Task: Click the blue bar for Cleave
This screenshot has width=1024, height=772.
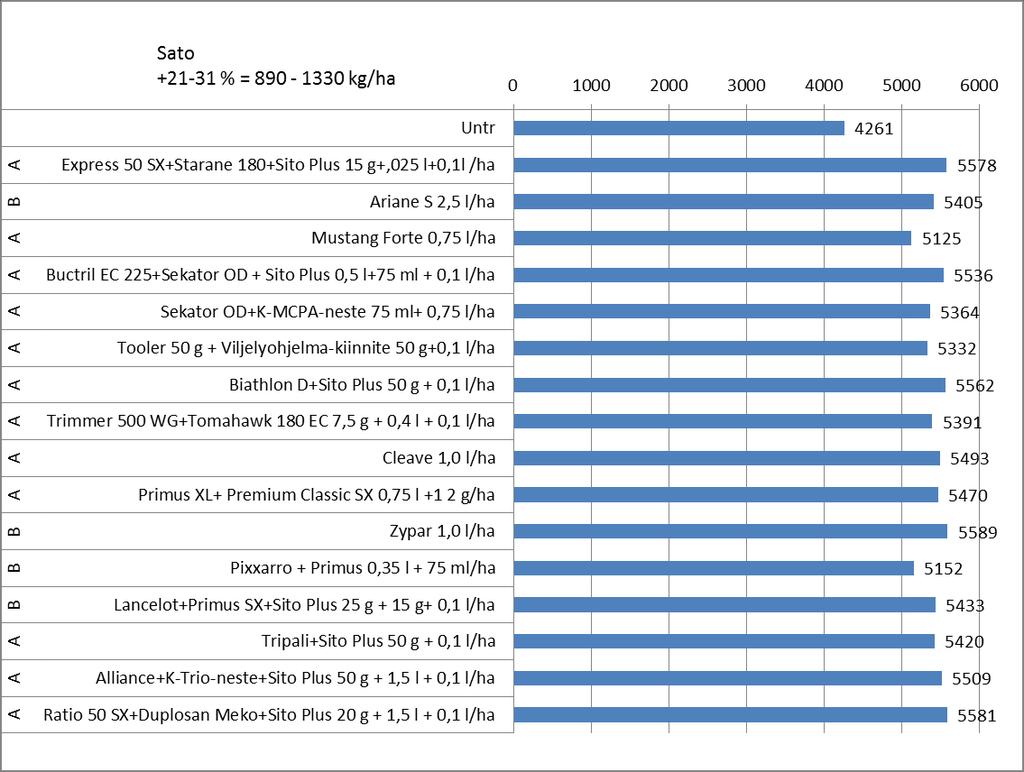Action: click(727, 458)
